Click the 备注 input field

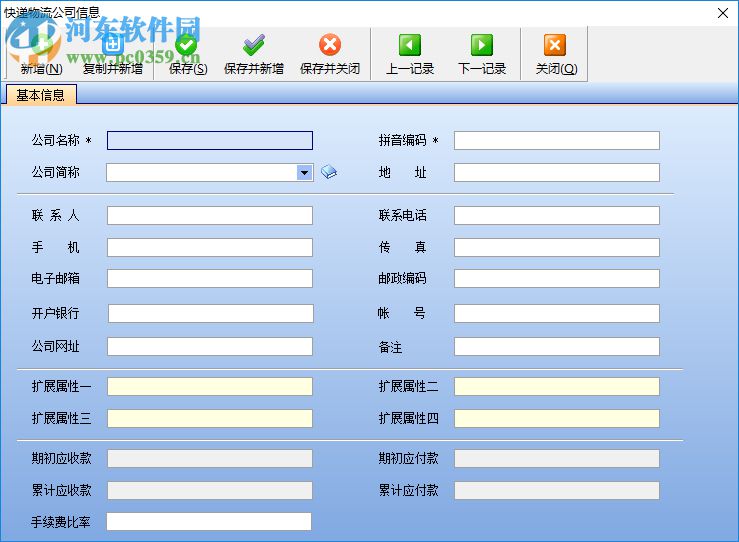point(557,346)
